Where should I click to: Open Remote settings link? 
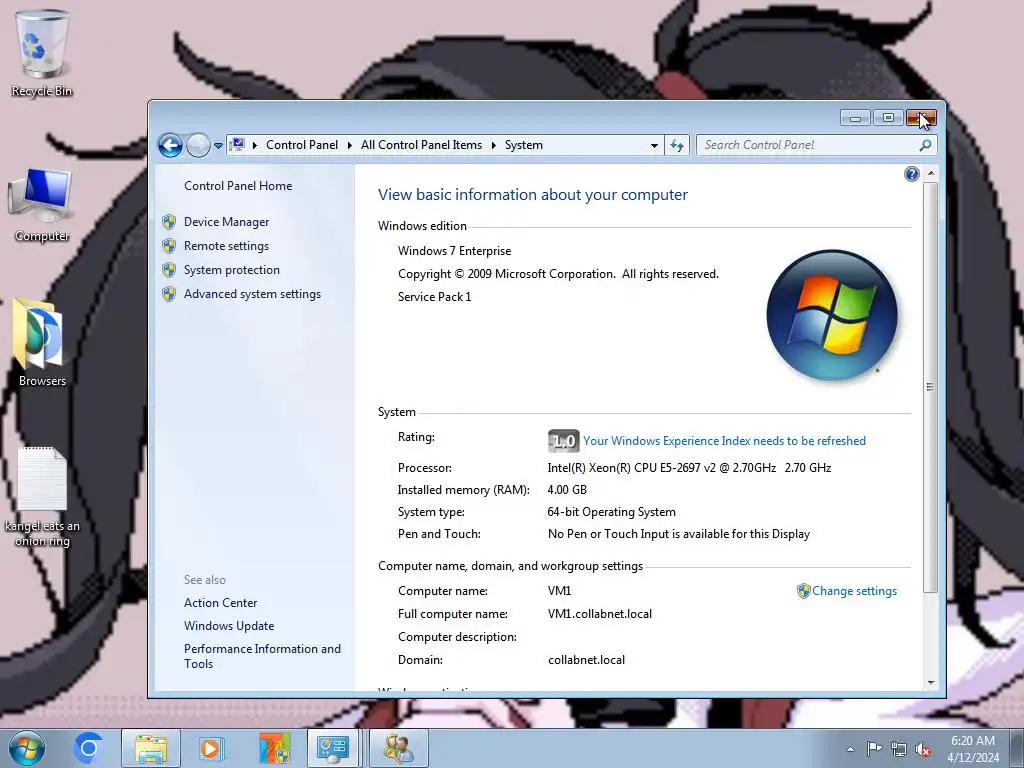(x=226, y=246)
